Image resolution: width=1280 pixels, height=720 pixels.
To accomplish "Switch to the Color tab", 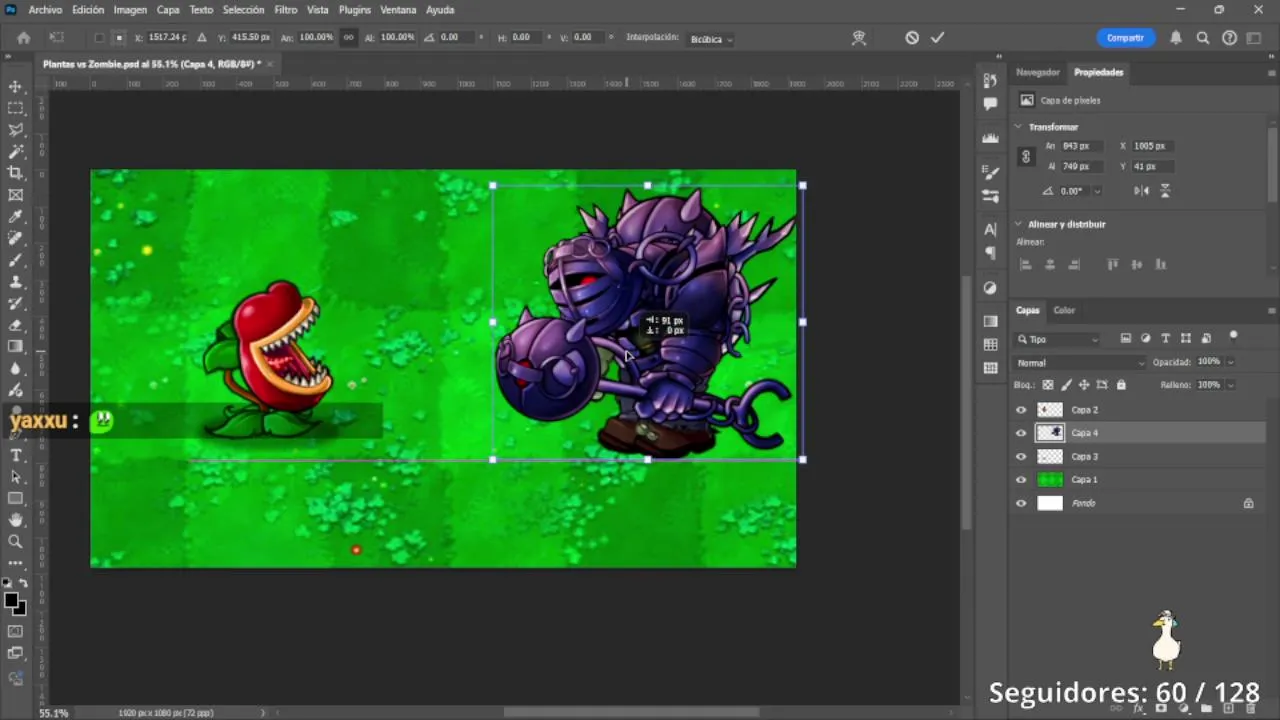I will pyautogui.click(x=1064, y=310).
